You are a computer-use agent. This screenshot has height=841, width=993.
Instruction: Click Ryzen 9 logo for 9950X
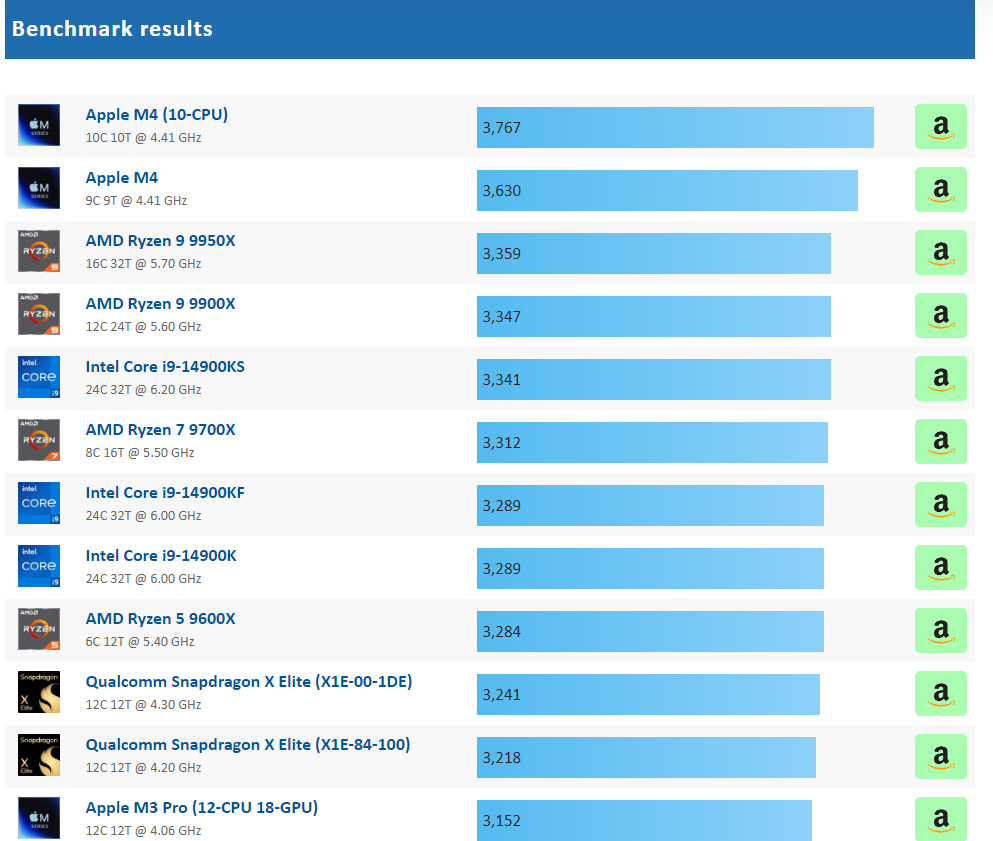pyautogui.click(x=39, y=251)
